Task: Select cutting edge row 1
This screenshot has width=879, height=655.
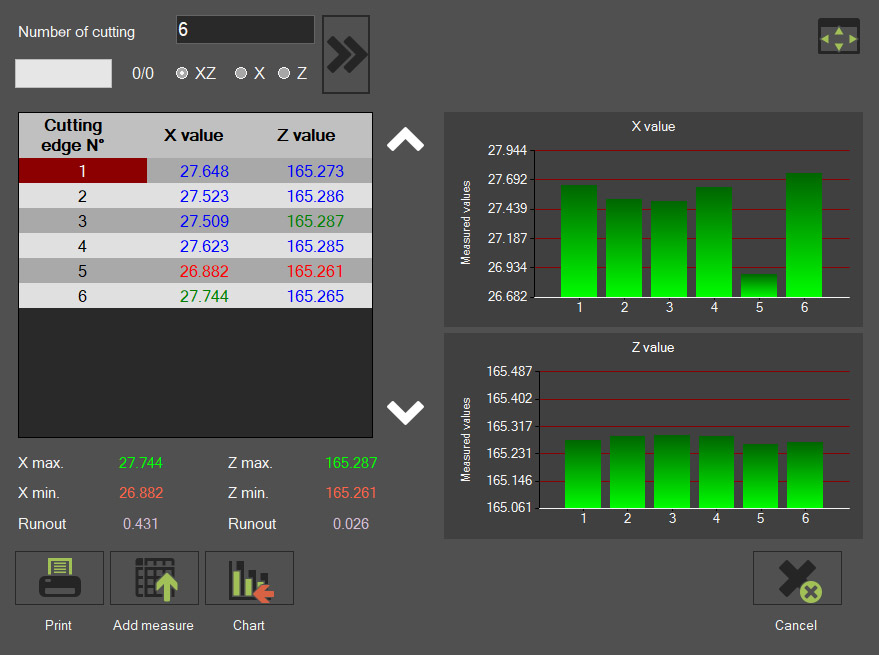Action: pos(83,171)
